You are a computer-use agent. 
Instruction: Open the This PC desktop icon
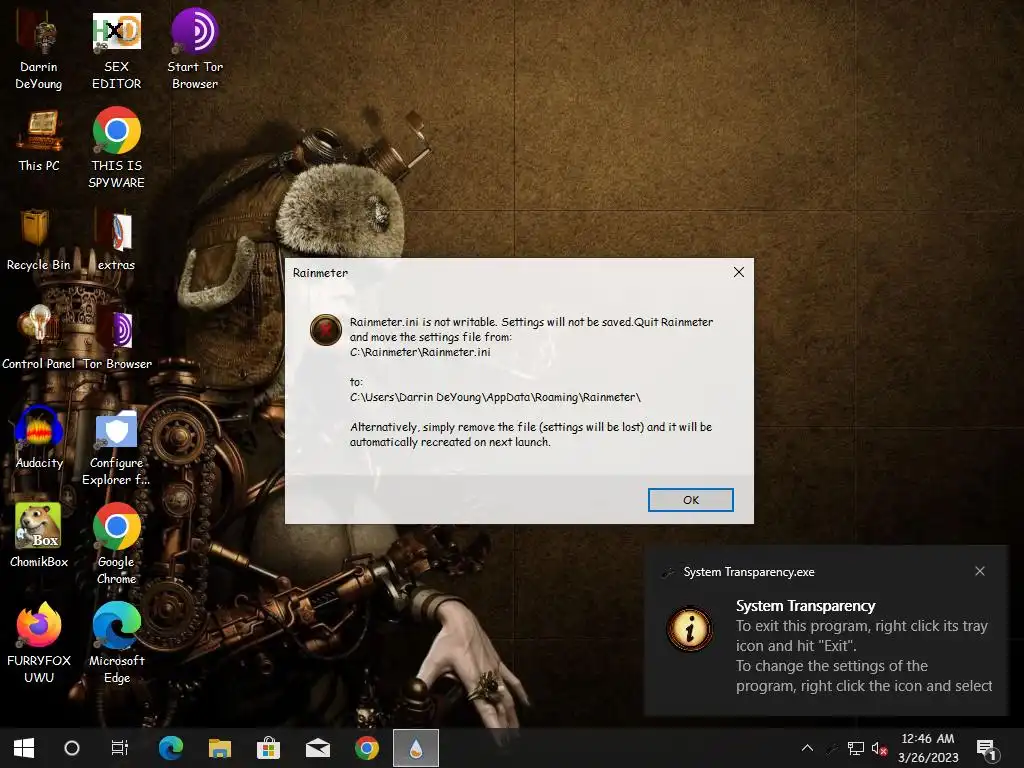[39, 140]
